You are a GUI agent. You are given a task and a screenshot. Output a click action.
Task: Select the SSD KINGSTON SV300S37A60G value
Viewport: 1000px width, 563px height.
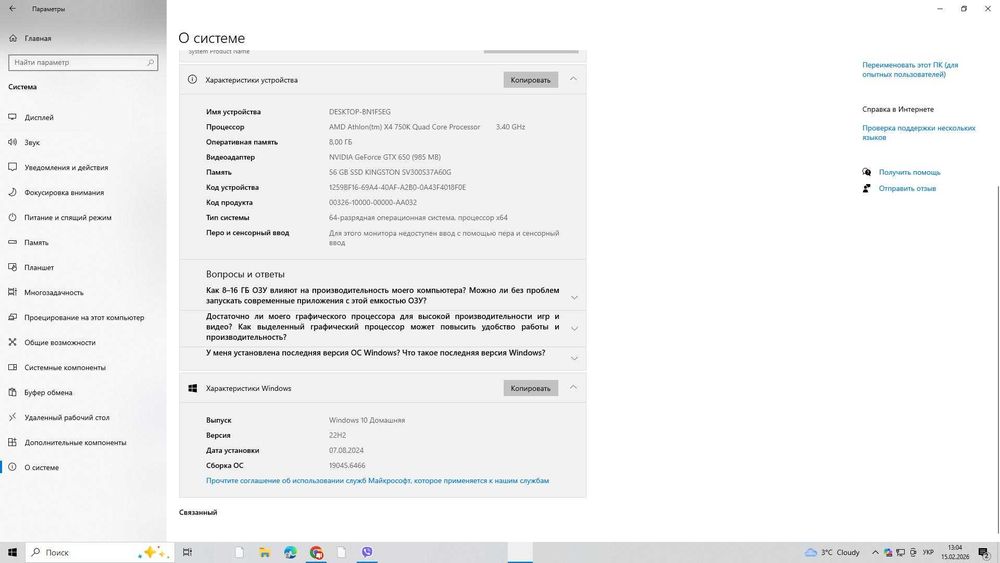click(390, 172)
